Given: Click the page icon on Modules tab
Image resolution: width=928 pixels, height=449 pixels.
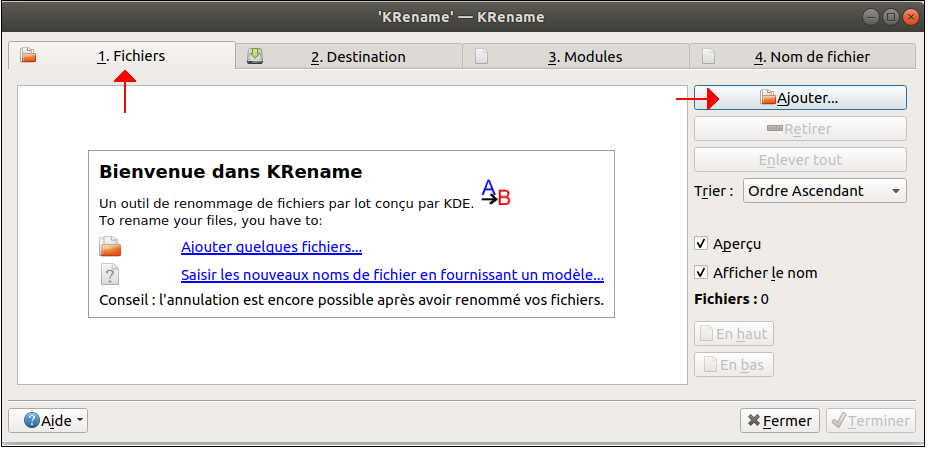Looking at the screenshot, I should pos(482,56).
